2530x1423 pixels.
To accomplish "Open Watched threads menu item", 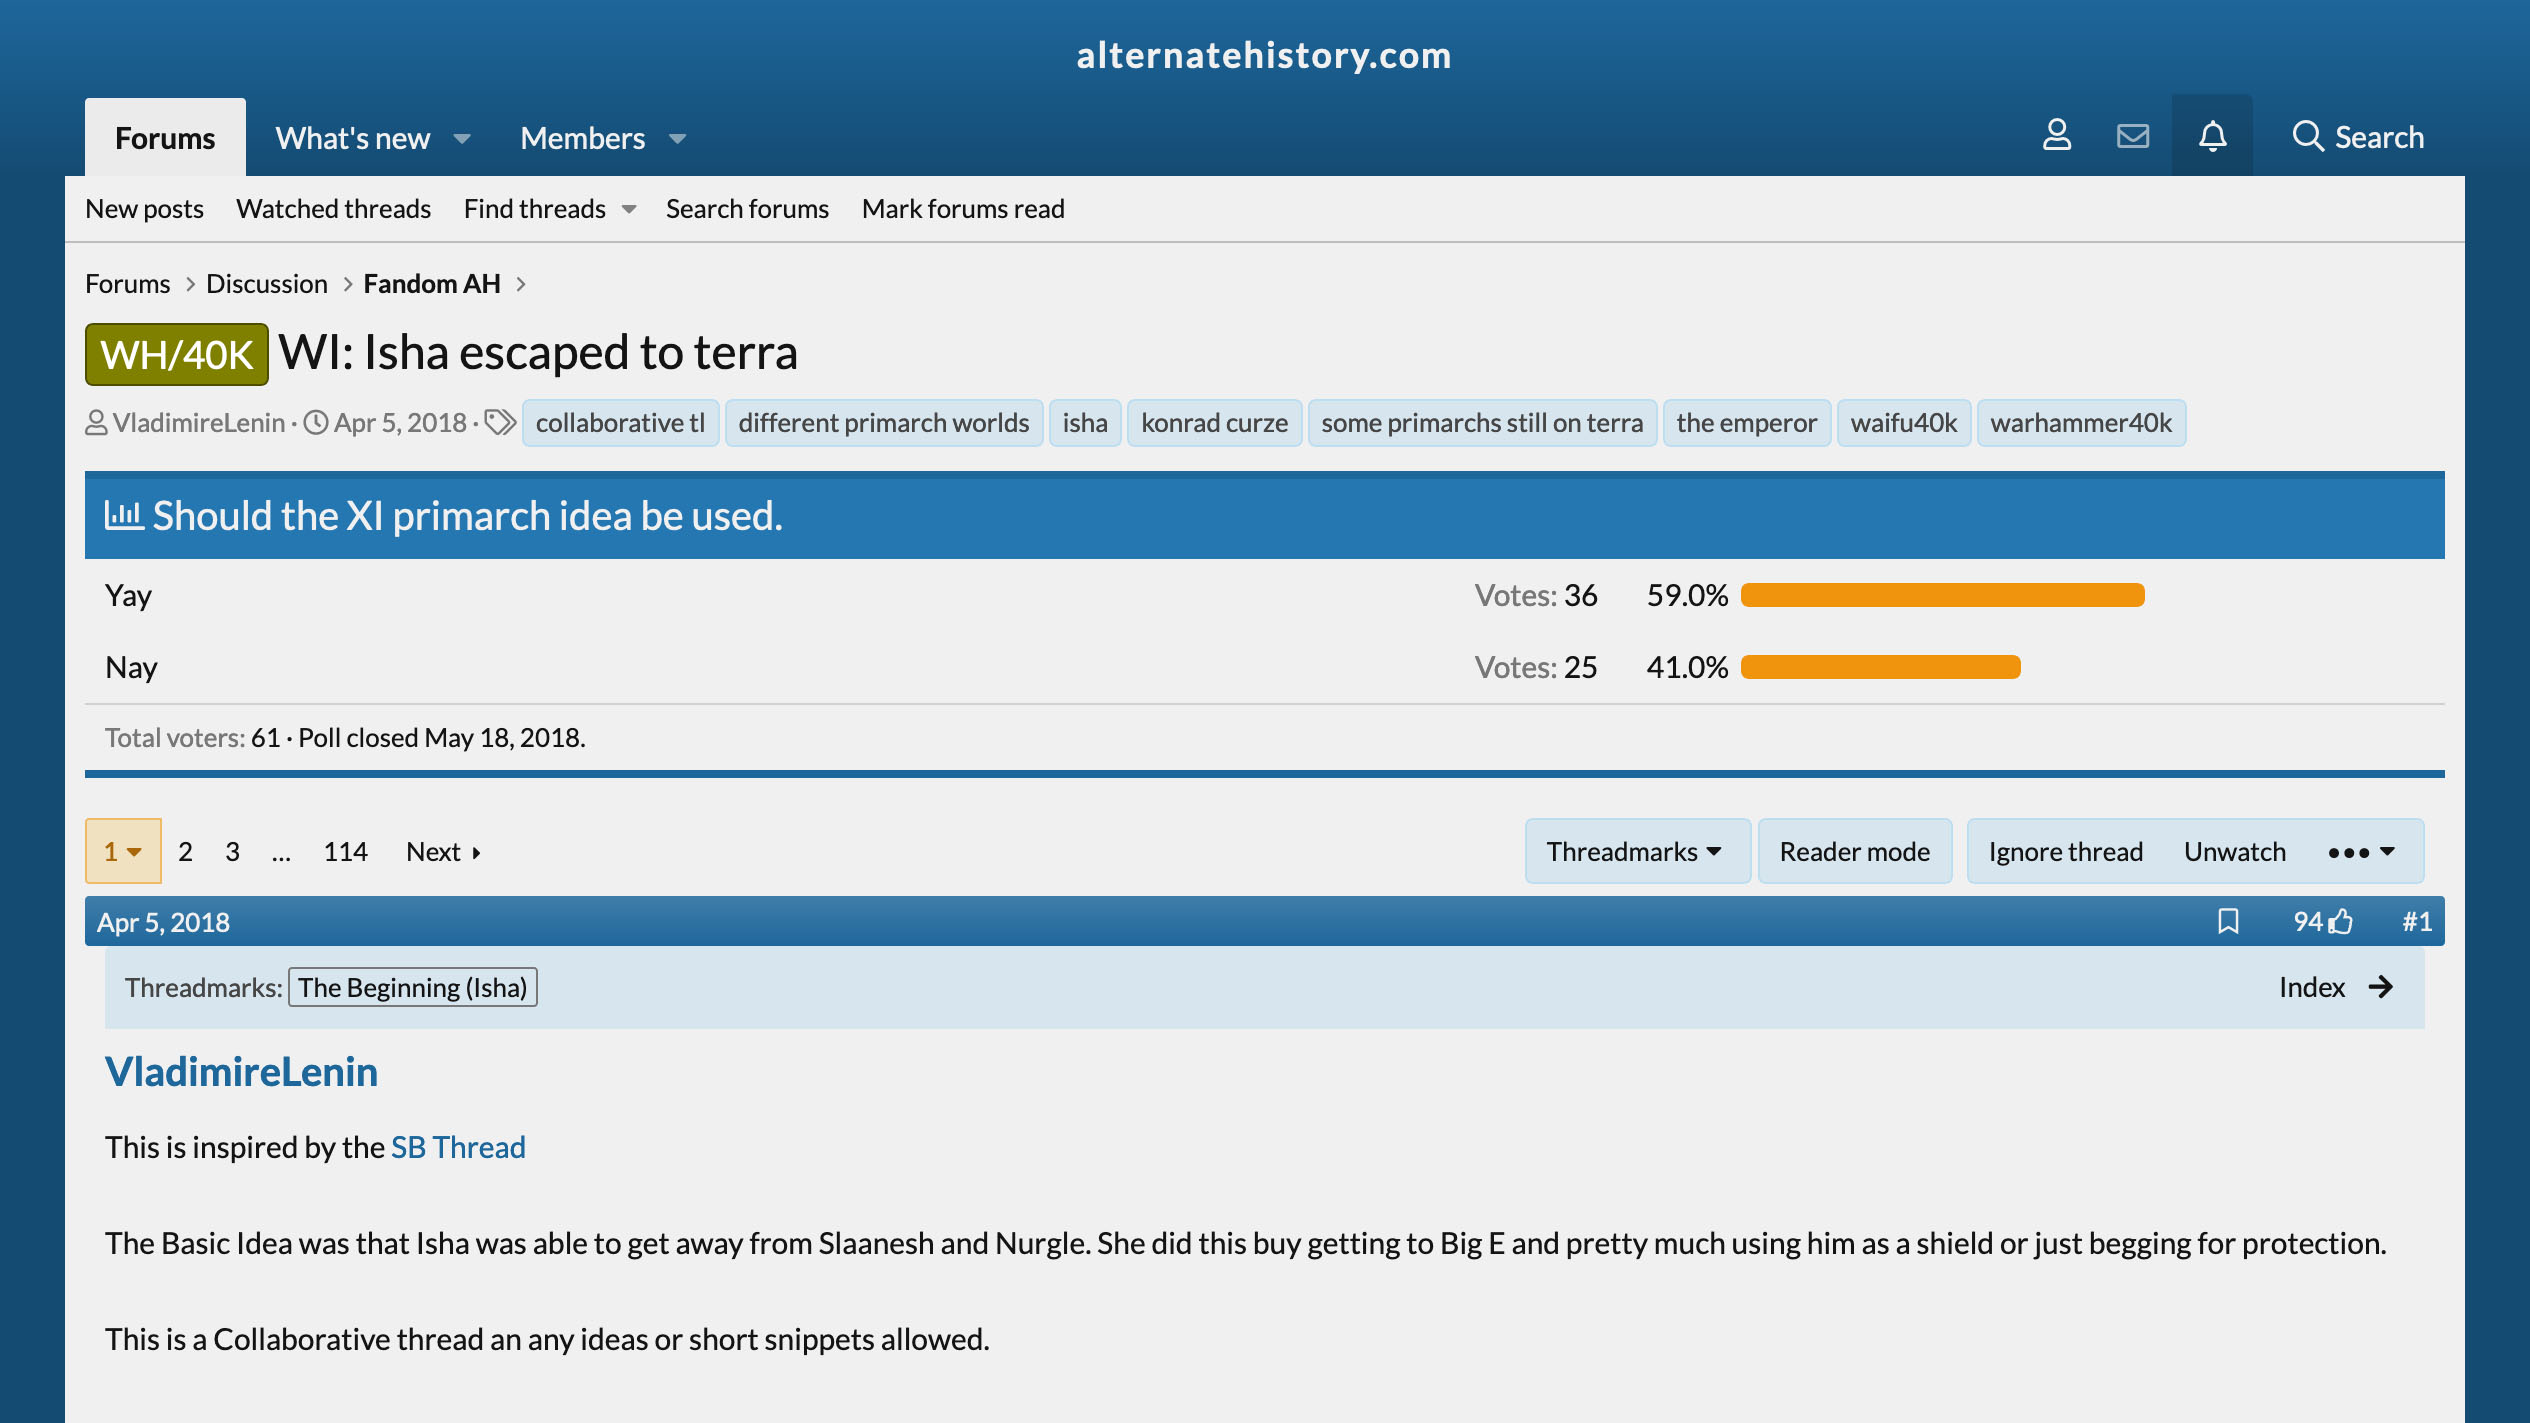I will tap(333, 208).
